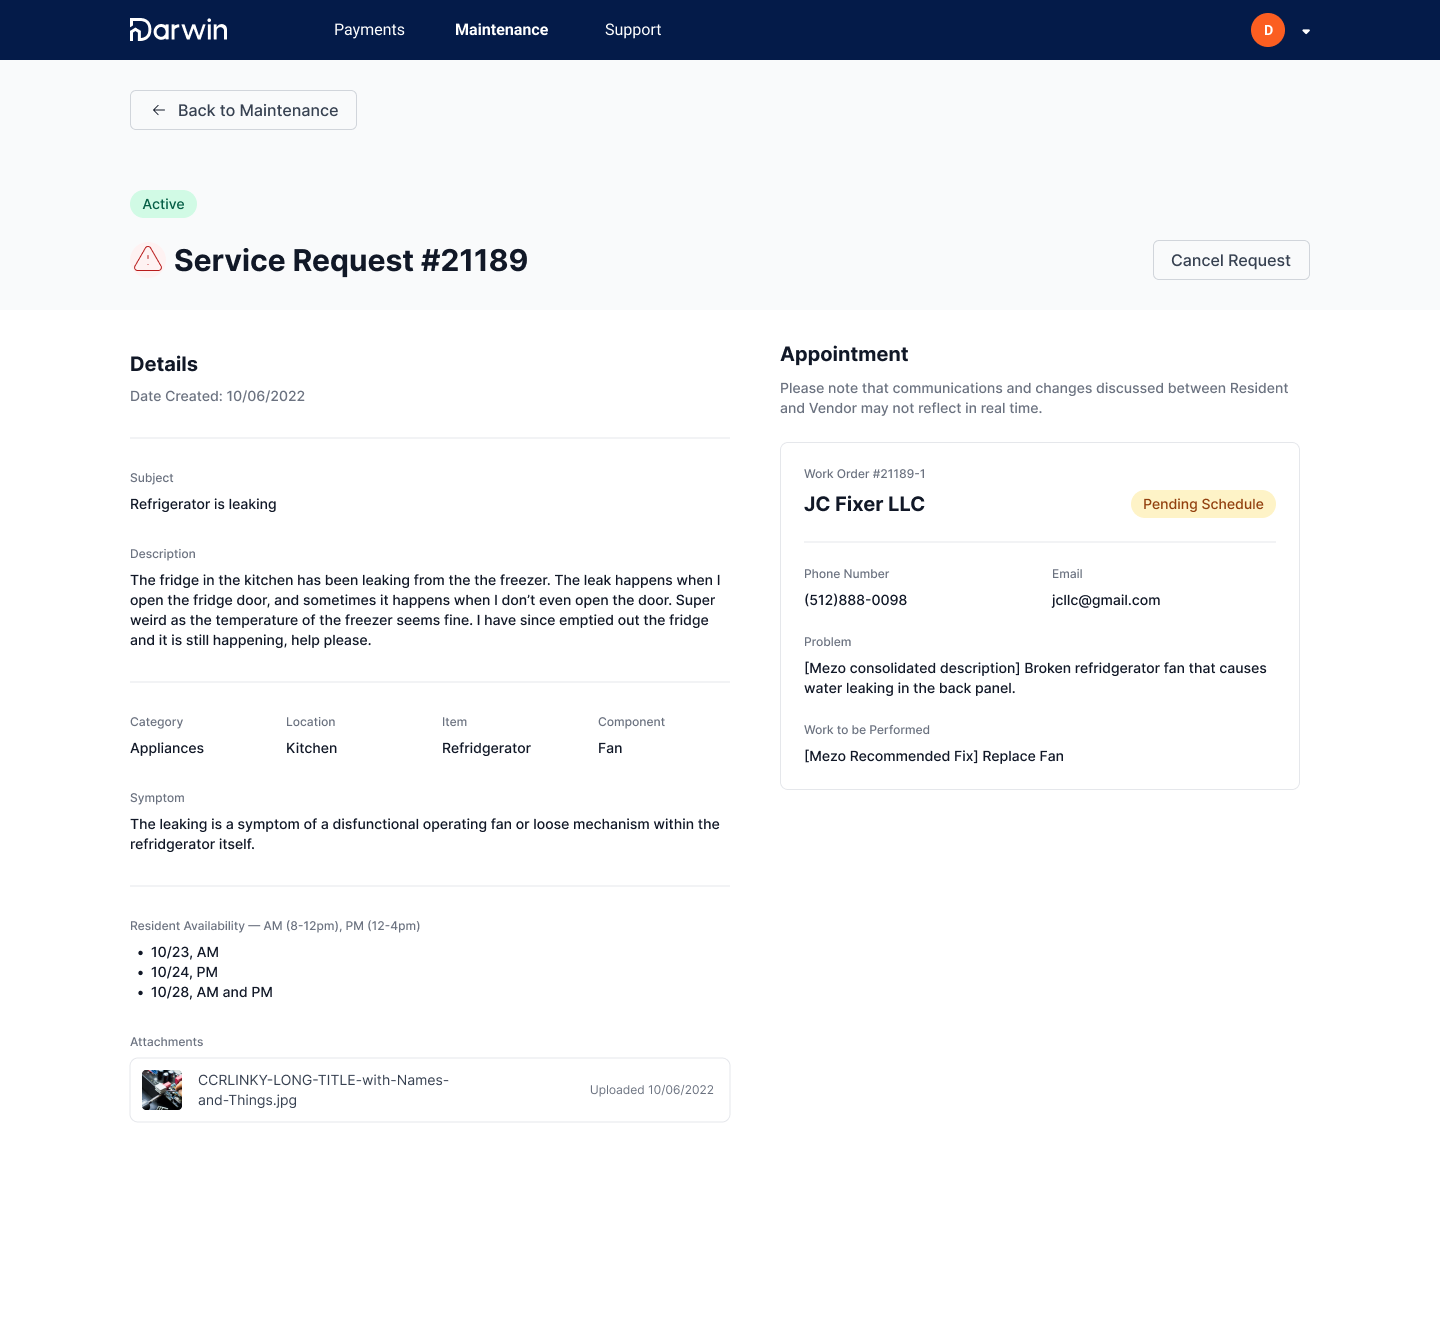
Task: Click the Darwin logo
Action: pyautogui.click(x=178, y=30)
